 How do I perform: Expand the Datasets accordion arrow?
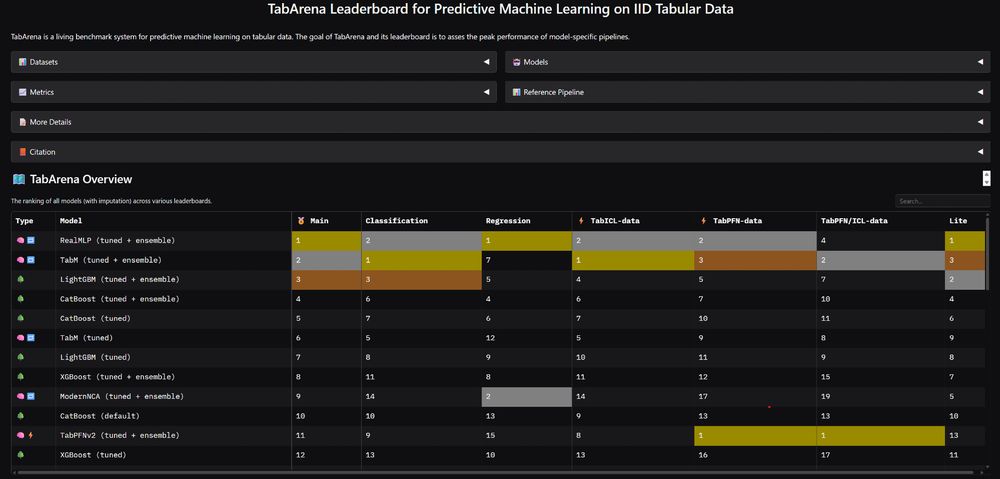click(487, 62)
